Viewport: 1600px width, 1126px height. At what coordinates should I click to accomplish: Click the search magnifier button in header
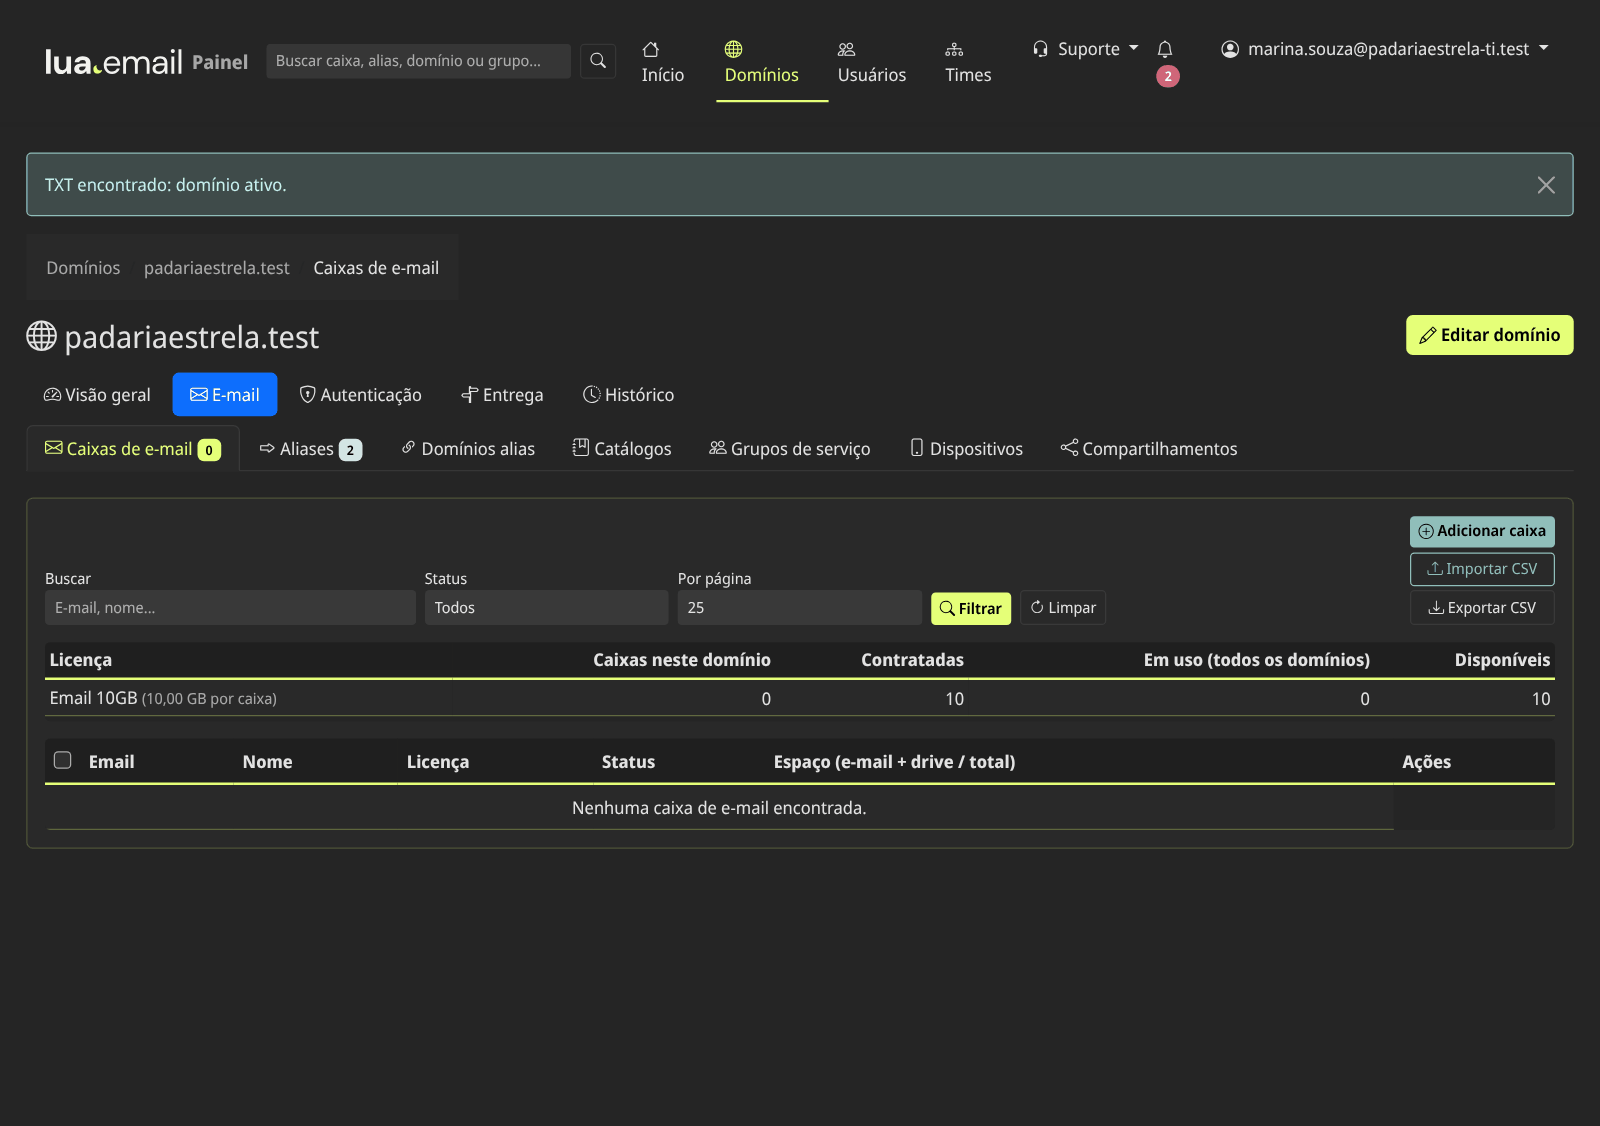(598, 61)
